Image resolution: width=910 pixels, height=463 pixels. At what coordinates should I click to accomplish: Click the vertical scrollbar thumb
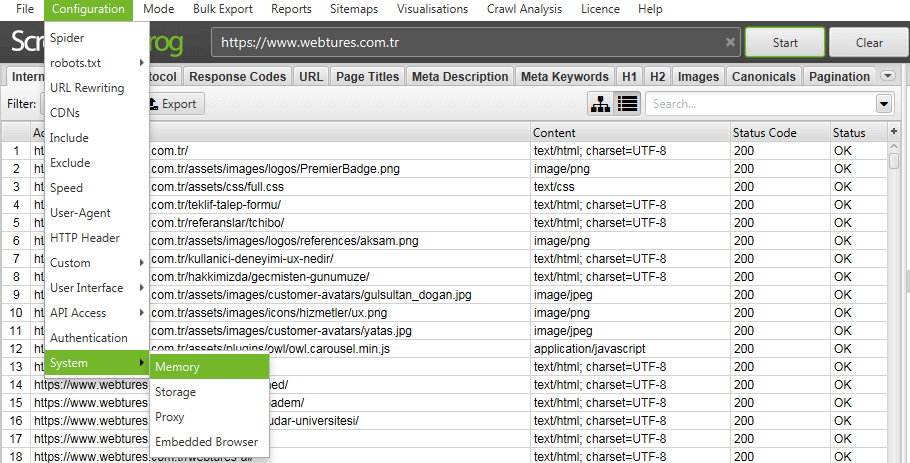pyautogui.click(x=894, y=157)
